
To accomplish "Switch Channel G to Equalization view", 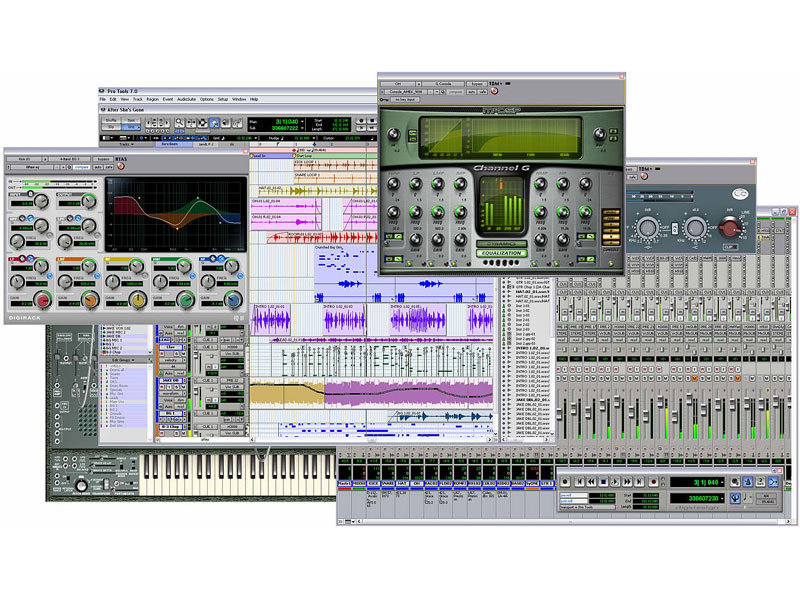I will (x=502, y=253).
